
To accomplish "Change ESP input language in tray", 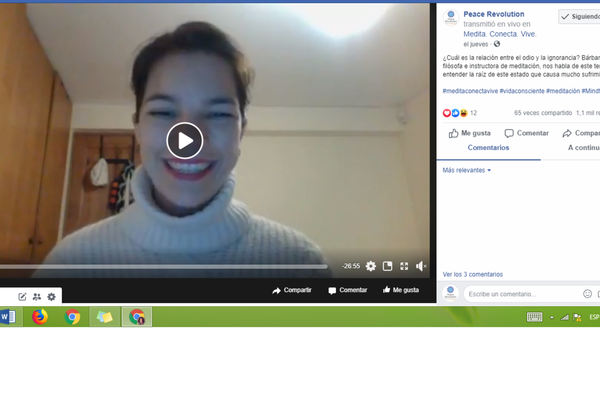I will coord(594,317).
